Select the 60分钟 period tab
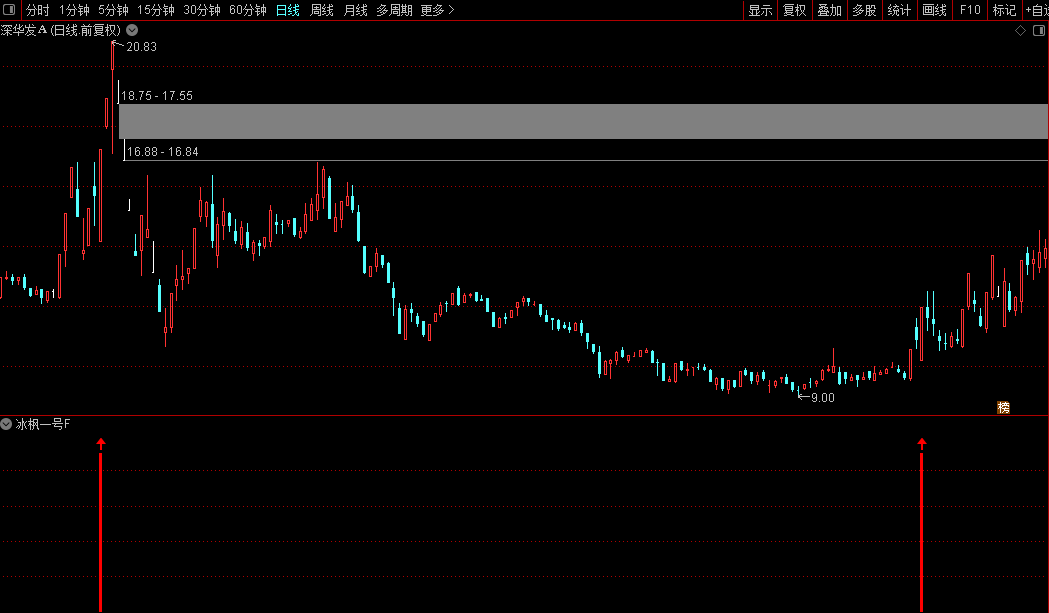The height and width of the screenshot is (613, 1049). tap(248, 10)
